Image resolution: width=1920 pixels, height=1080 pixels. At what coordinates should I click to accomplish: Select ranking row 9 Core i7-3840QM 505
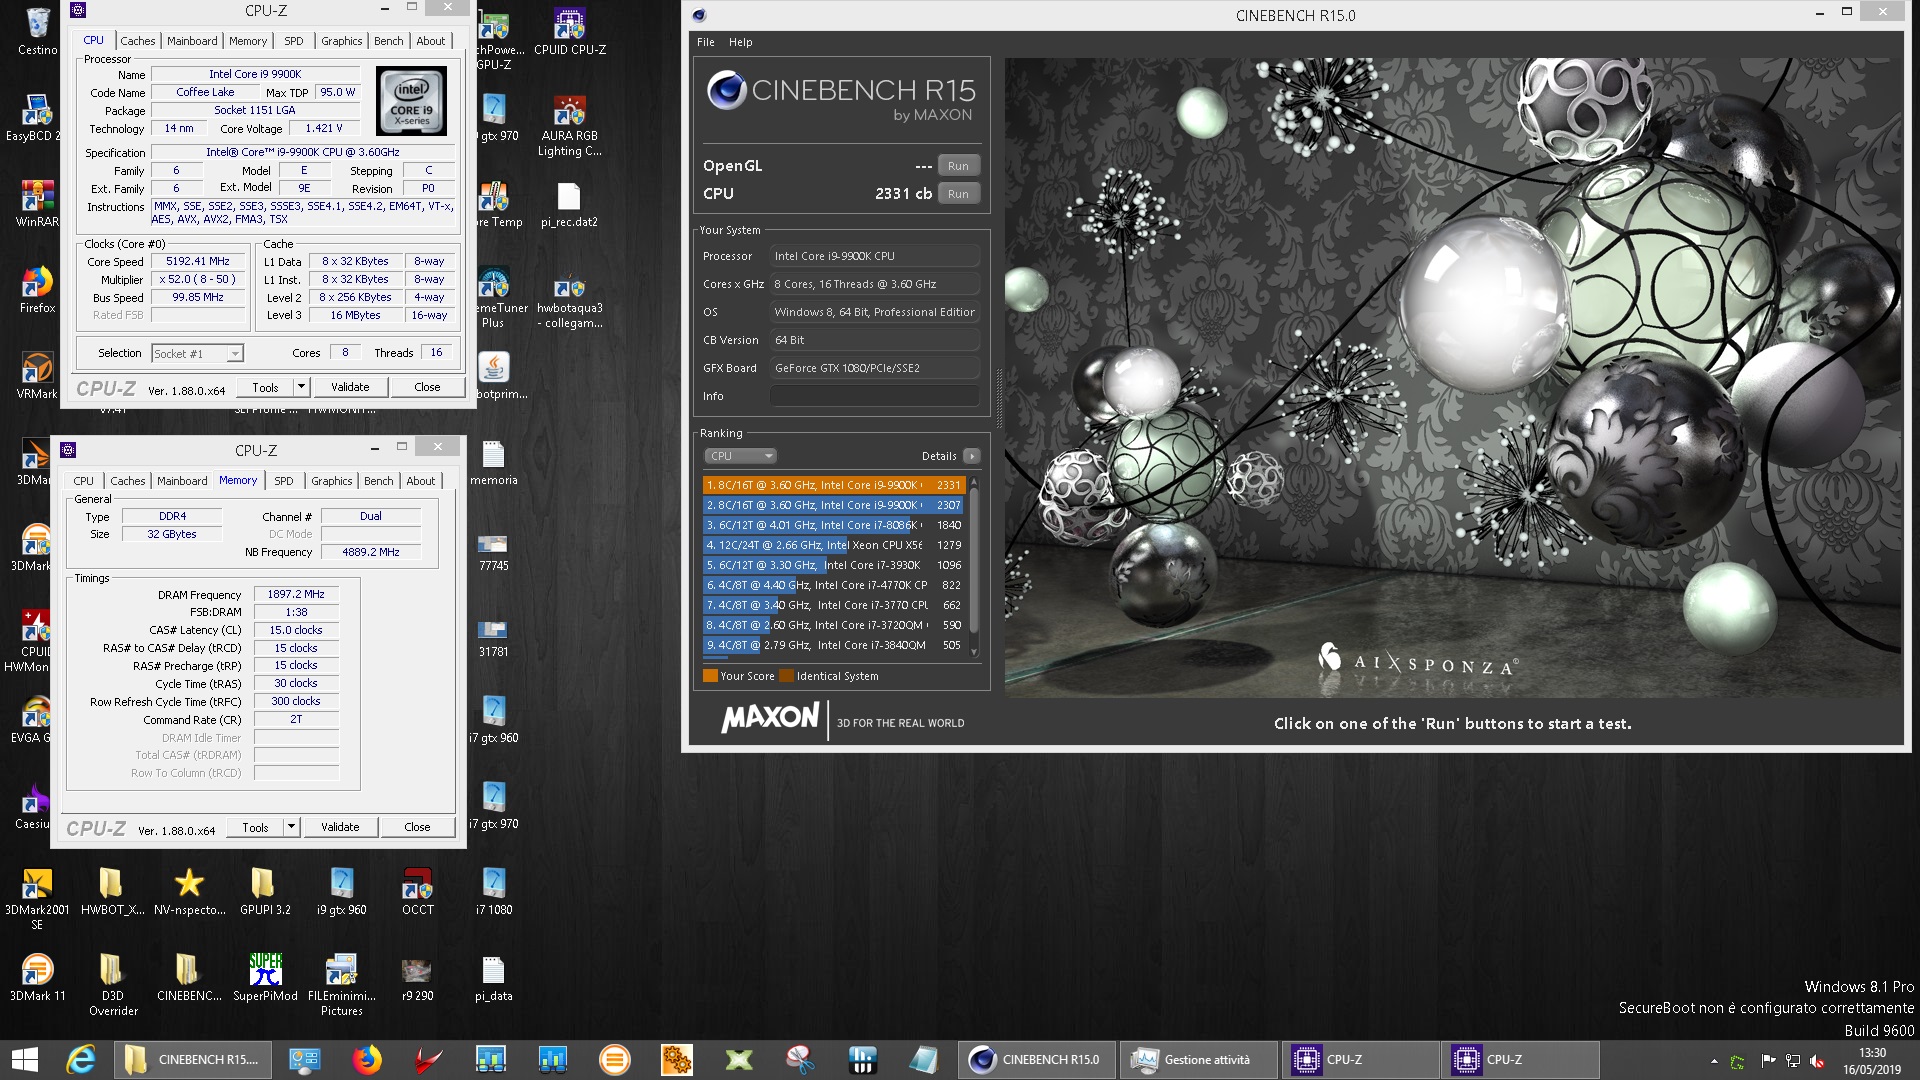point(834,645)
